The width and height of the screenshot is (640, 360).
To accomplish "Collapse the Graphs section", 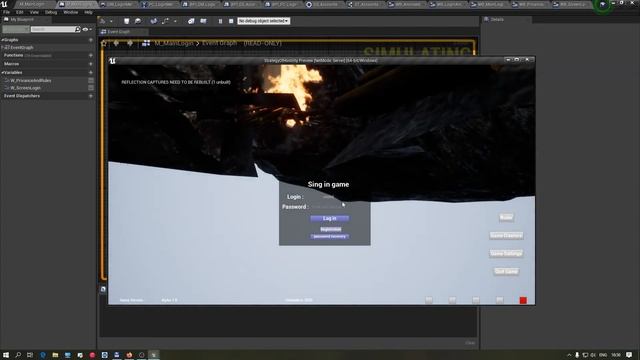I will tap(2, 40).
